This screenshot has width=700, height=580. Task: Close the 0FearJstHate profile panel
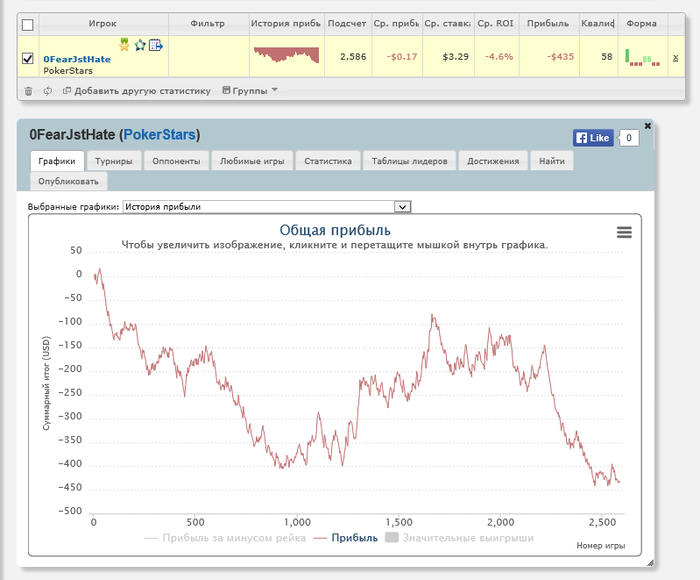tap(648, 126)
